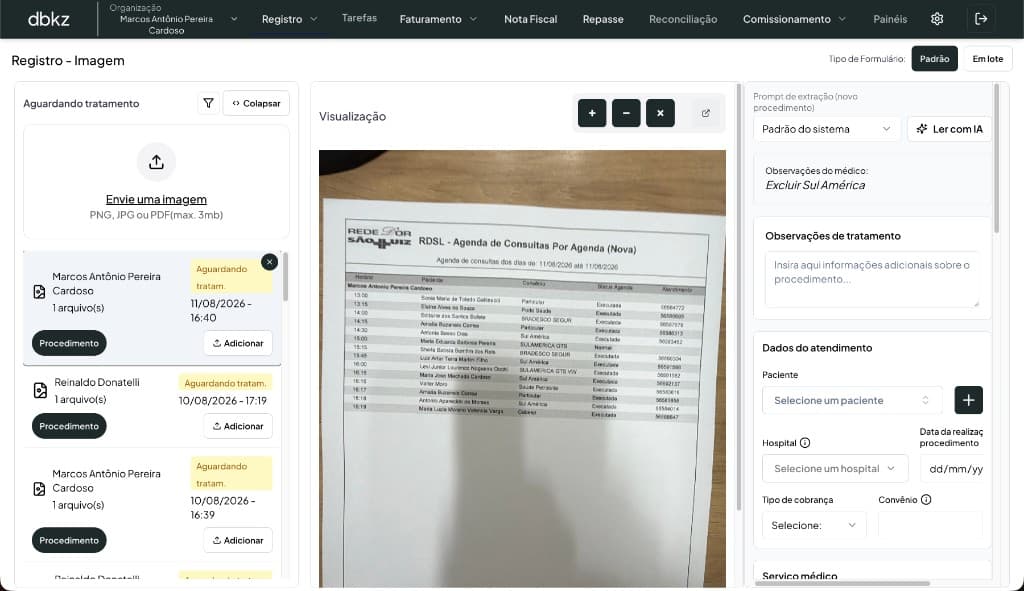Viewport: 1024px width, 591px height.
Task: Add new patient with plus button
Action: pyautogui.click(x=968, y=400)
